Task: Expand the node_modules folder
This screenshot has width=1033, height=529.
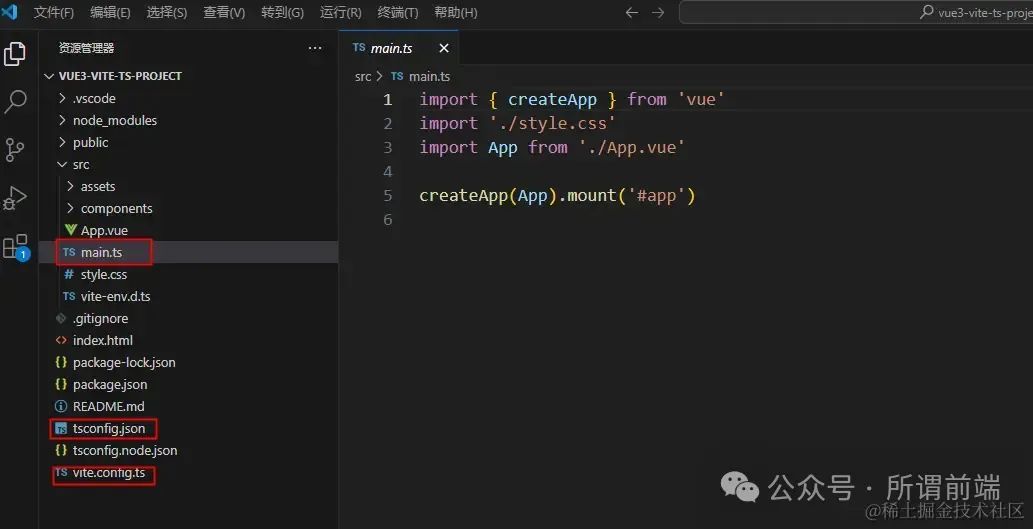Action: (x=114, y=120)
